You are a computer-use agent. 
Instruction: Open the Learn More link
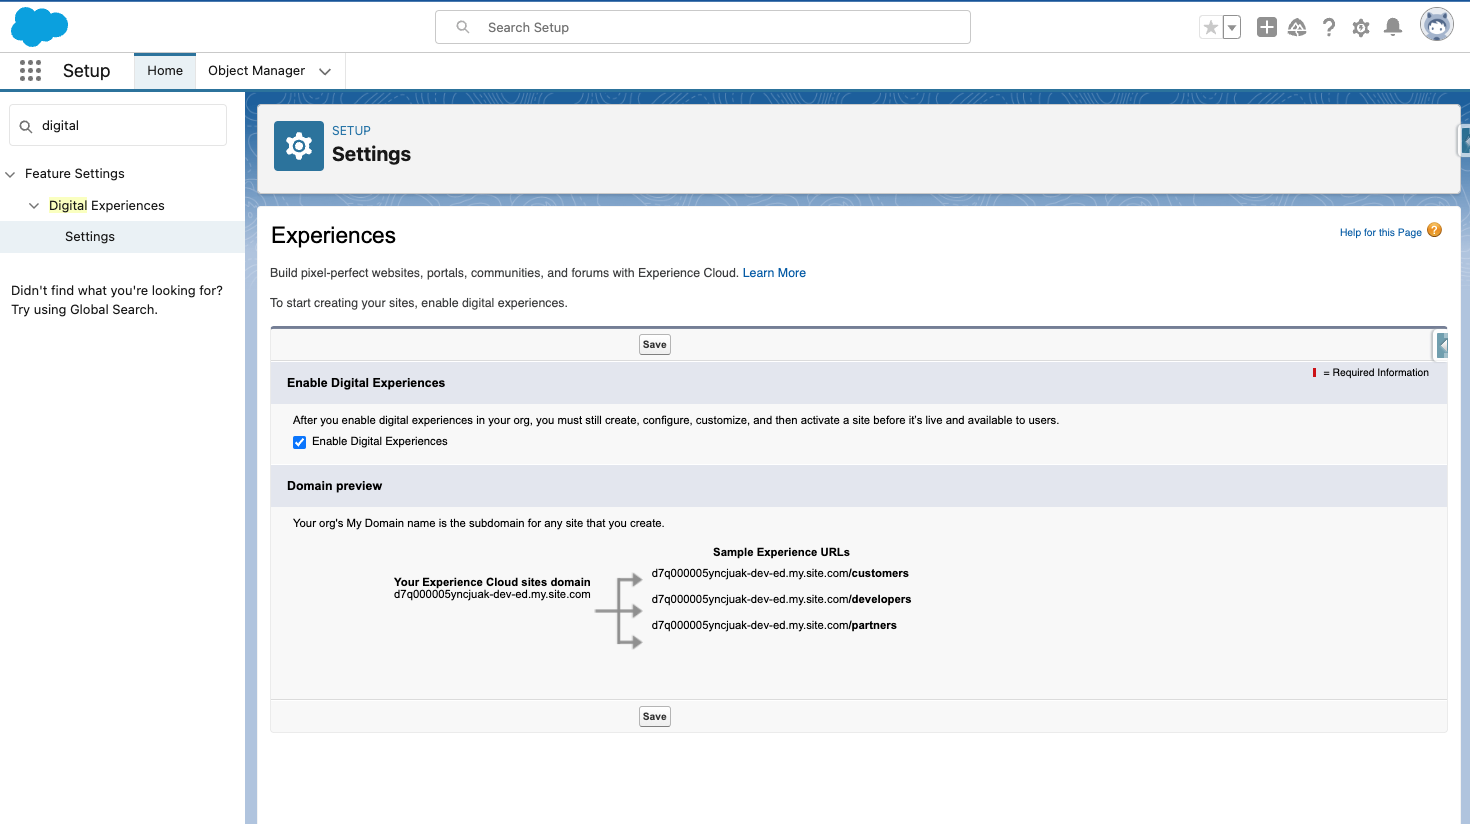774,273
